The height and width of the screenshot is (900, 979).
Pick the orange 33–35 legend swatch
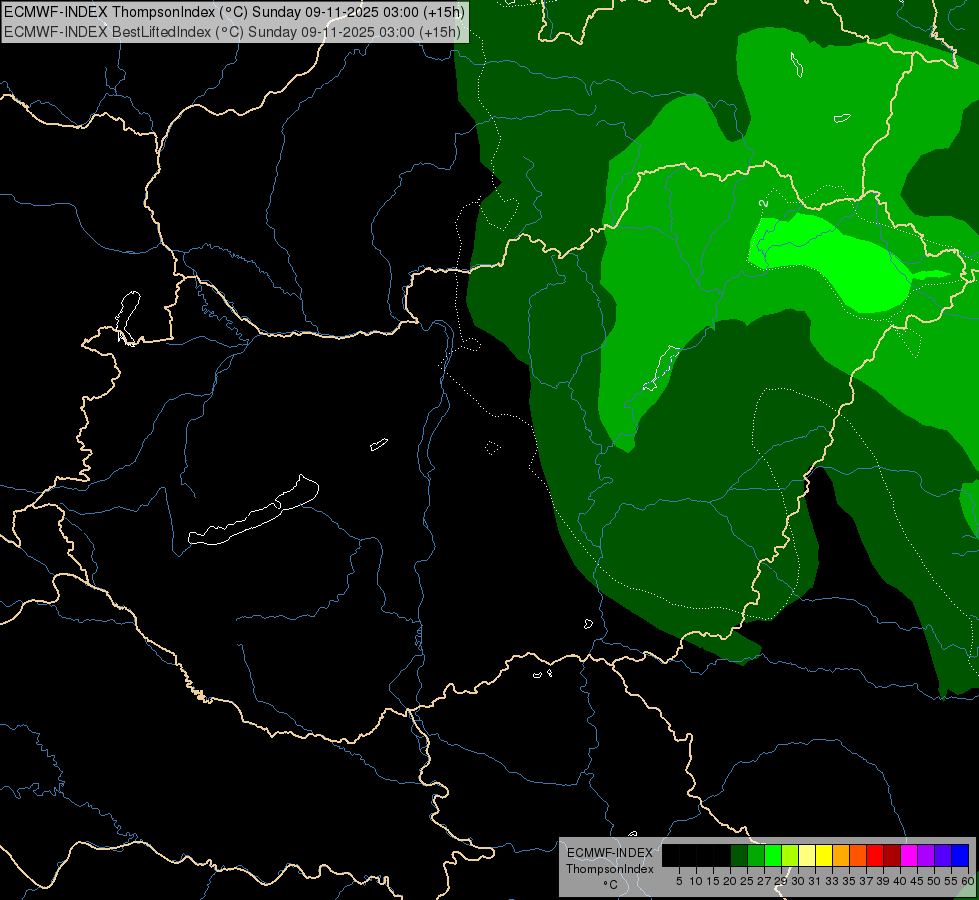841,855
